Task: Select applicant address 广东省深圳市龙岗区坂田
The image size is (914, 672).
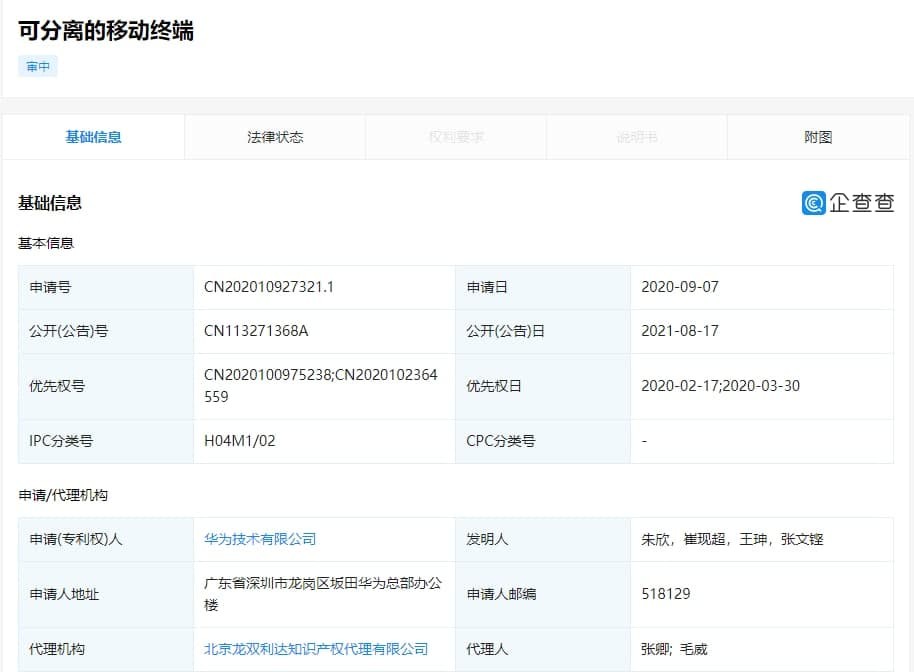Action: [x=323, y=594]
